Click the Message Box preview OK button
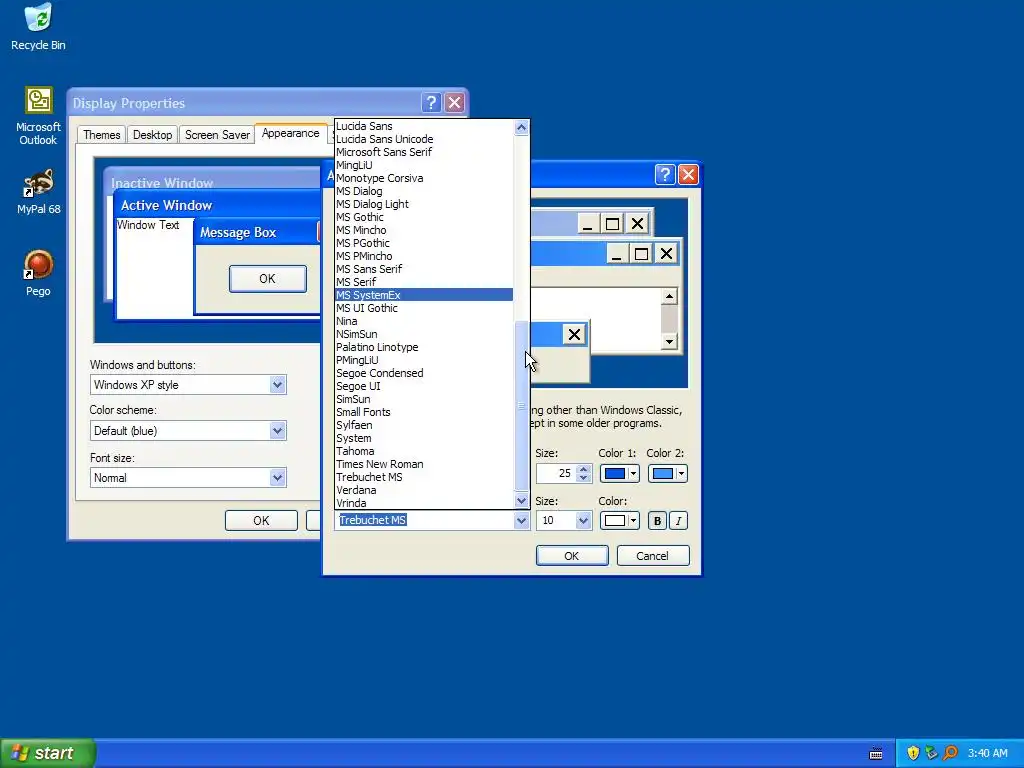This screenshot has height=768, width=1024. [x=268, y=279]
